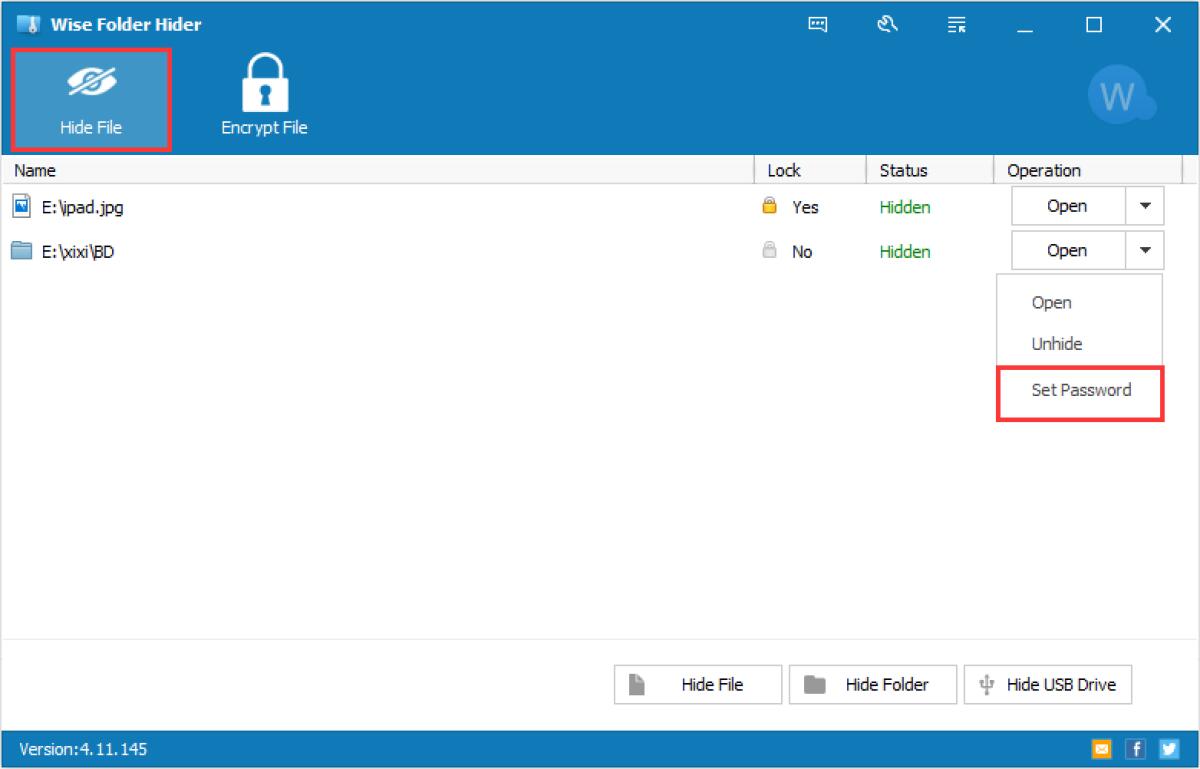
Task: Click the menu list icon in title bar
Action: click(x=956, y=25)
